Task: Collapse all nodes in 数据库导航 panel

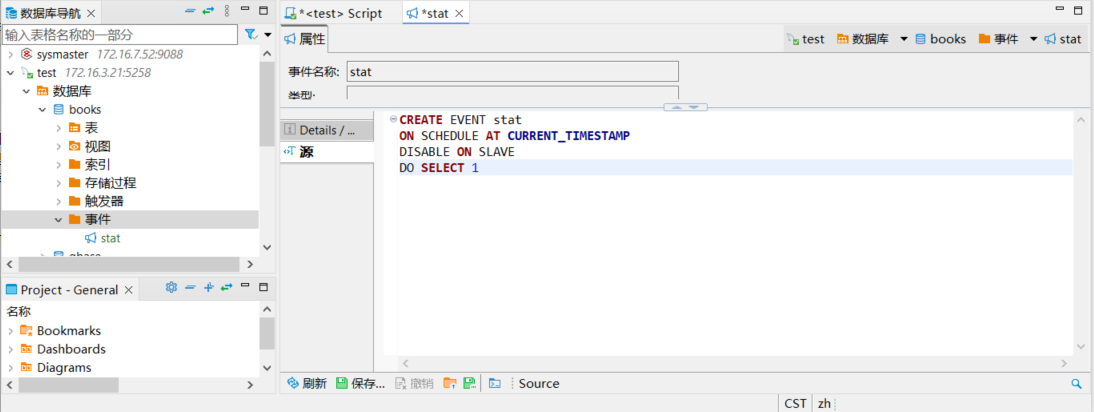Action: click(x=190, y=12)
